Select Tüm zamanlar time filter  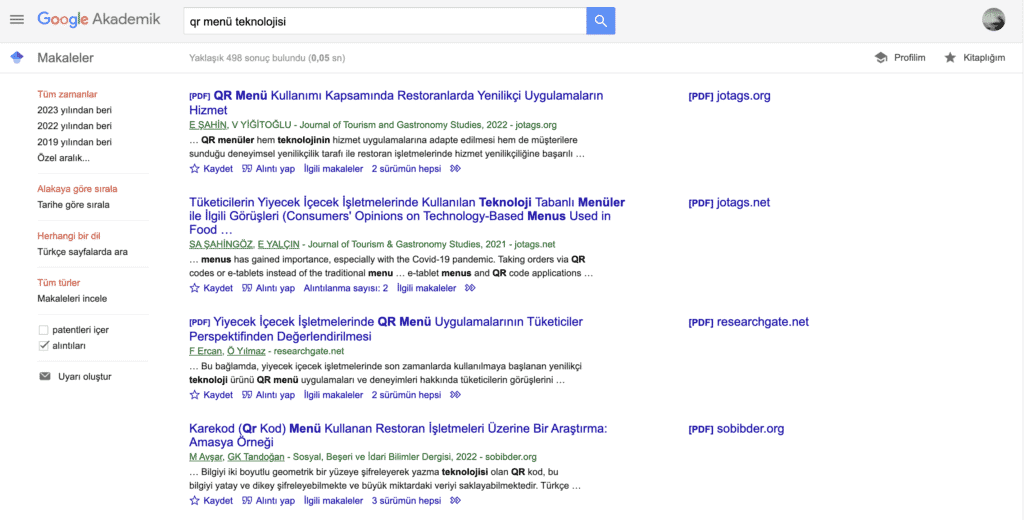click(67, 94)
